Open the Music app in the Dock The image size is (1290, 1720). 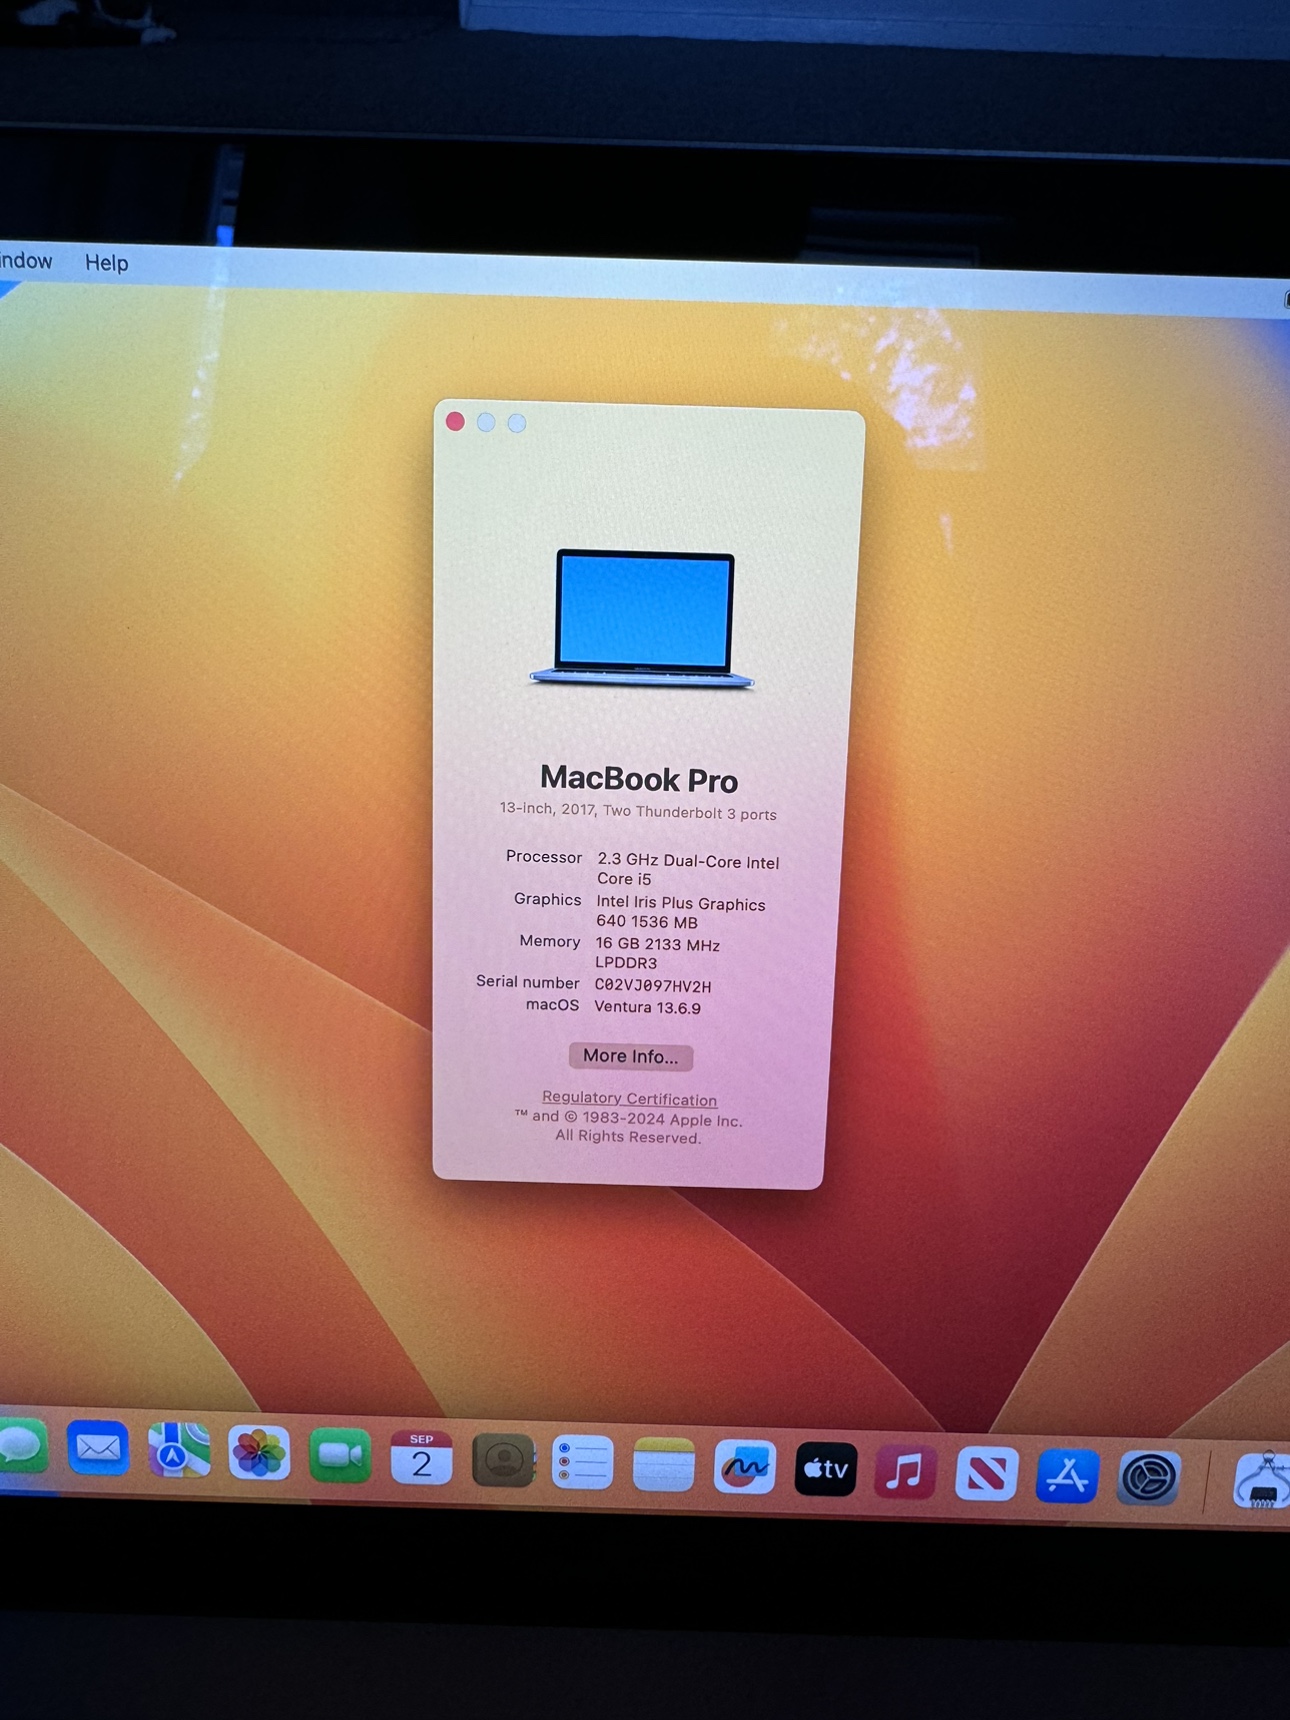pyautogui.click(x=906, y=1473)
